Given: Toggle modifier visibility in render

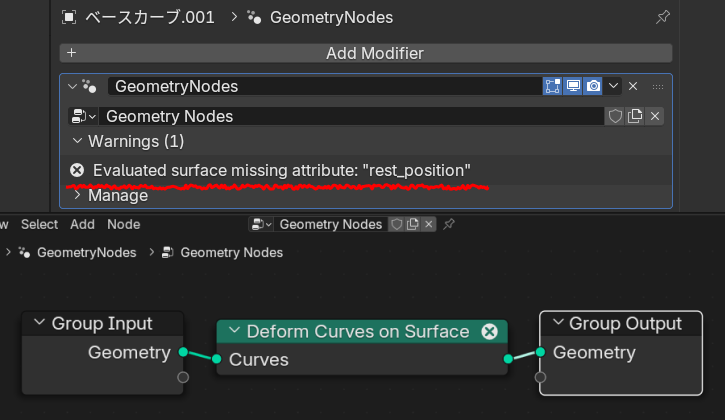Looking at the screenshot, I should [594, 86].
